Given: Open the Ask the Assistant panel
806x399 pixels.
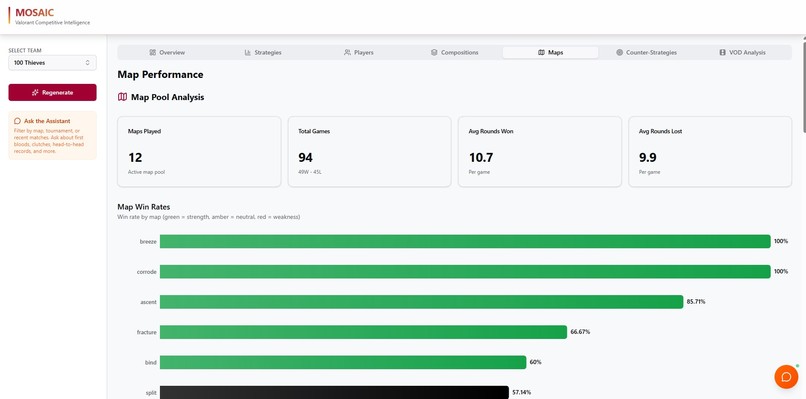Looking at the screenshot, I should pos(52,136).
